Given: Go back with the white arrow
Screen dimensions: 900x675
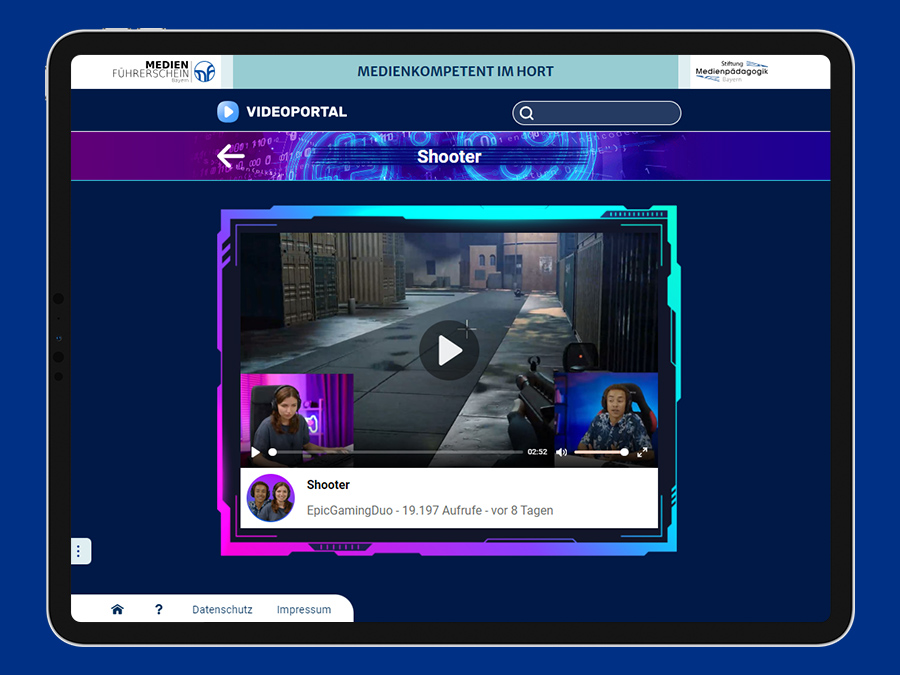Looking at the screenshot, I should pos(231,156).
